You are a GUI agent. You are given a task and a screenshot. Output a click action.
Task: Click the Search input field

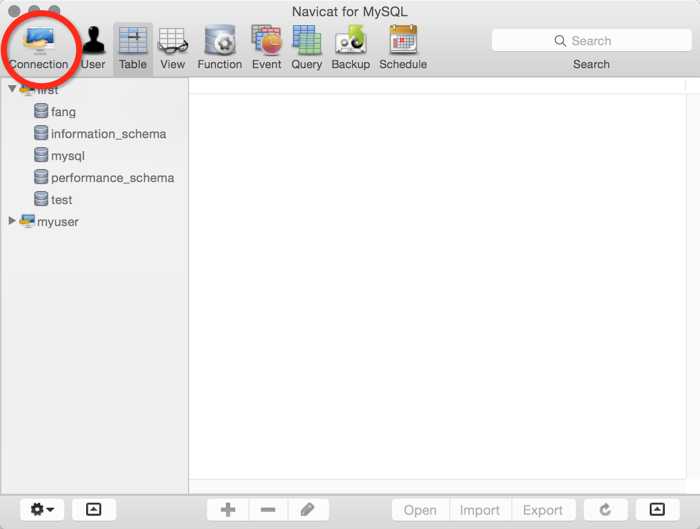(x=592, y=41)
